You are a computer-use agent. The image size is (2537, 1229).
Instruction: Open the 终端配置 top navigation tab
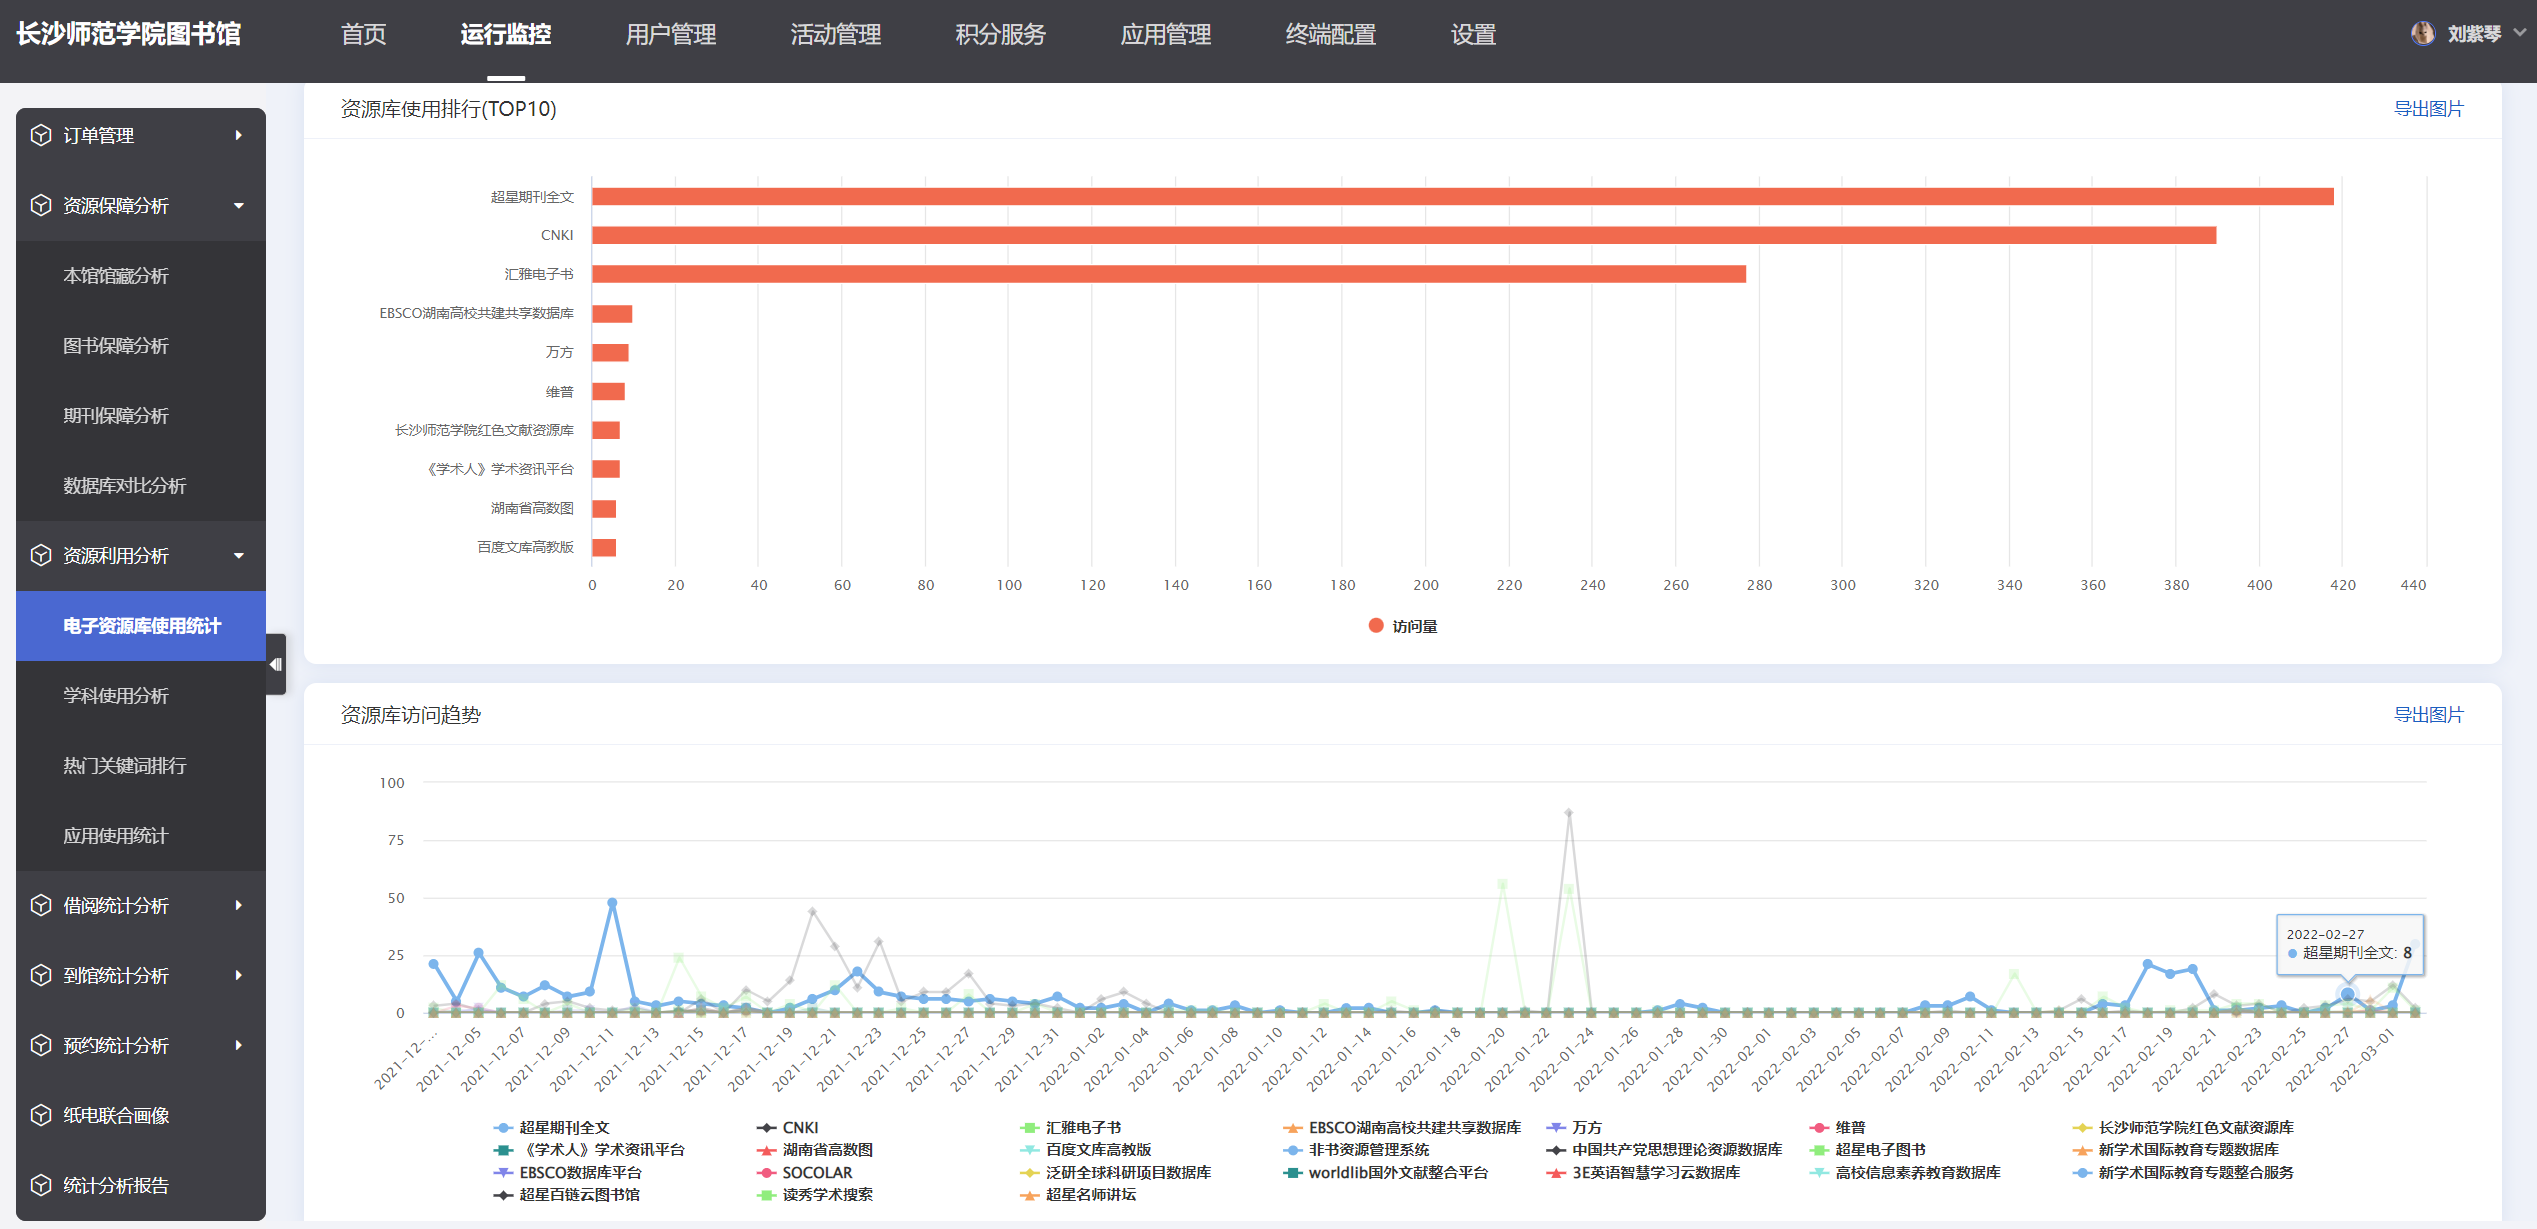click(x=1330, y=35)
